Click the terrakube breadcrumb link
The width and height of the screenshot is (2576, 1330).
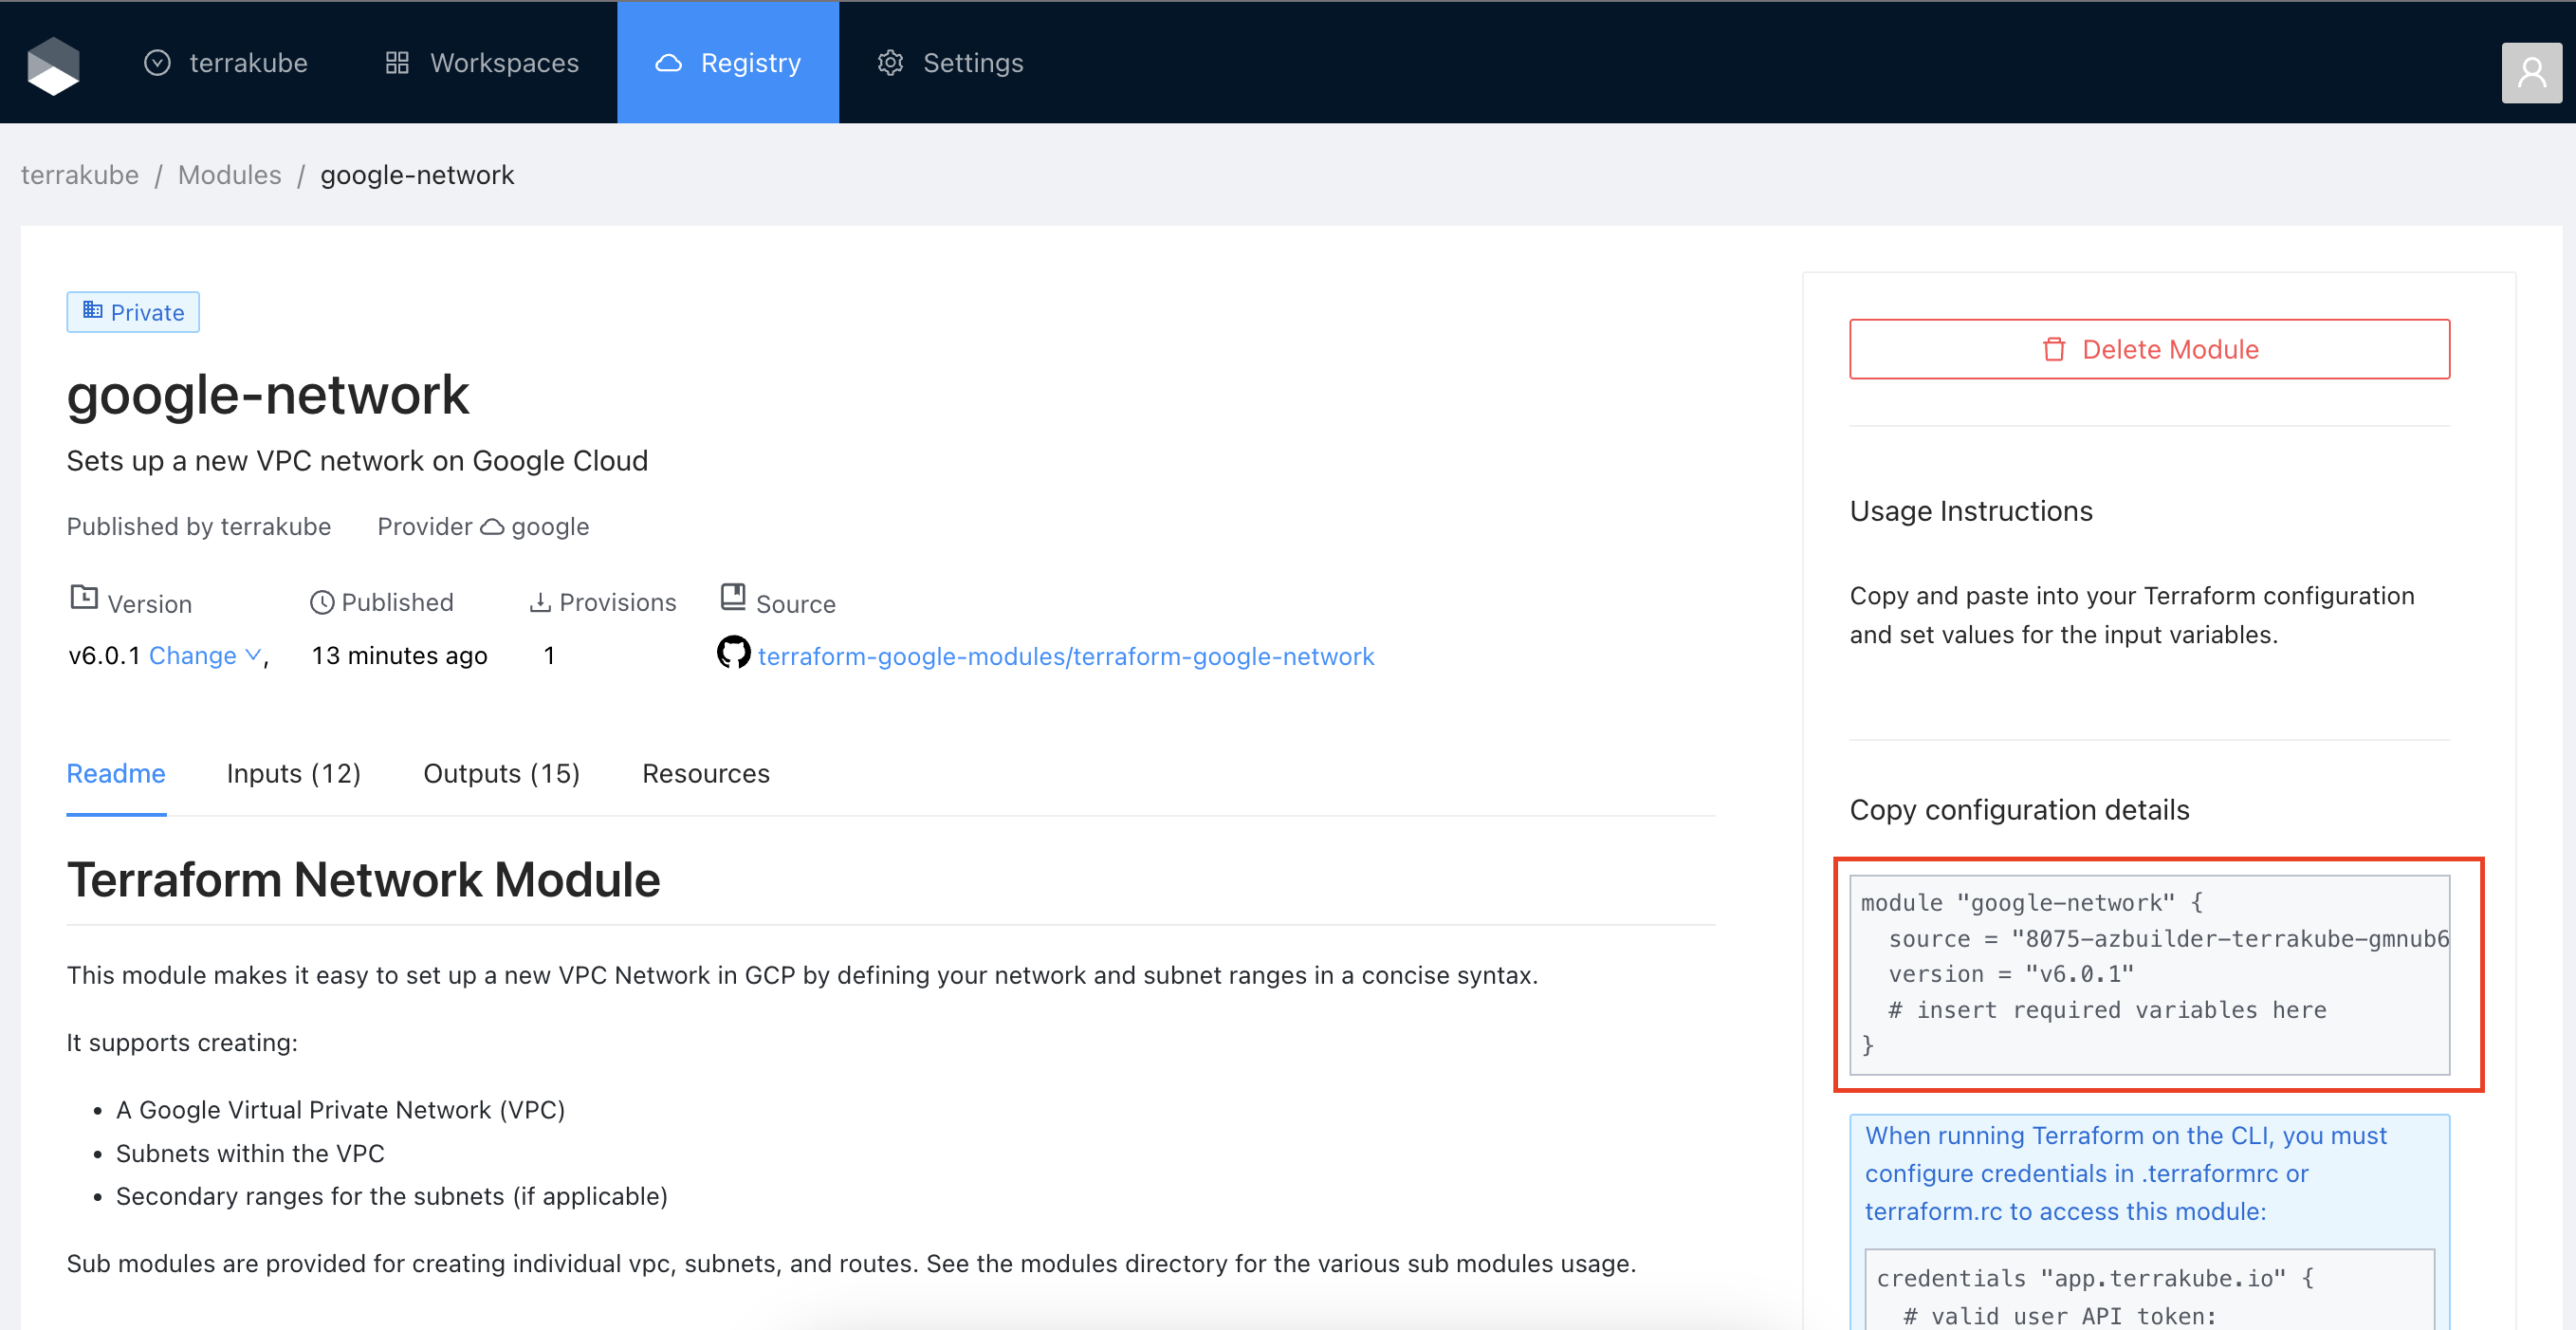pyautogui.click(x=80, y=175)
